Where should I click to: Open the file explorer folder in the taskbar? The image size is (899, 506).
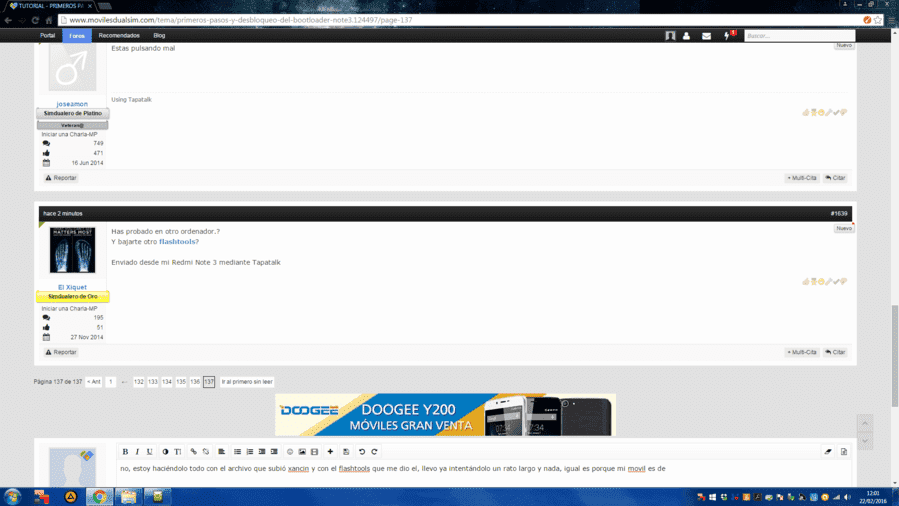[x=128, y=497]
